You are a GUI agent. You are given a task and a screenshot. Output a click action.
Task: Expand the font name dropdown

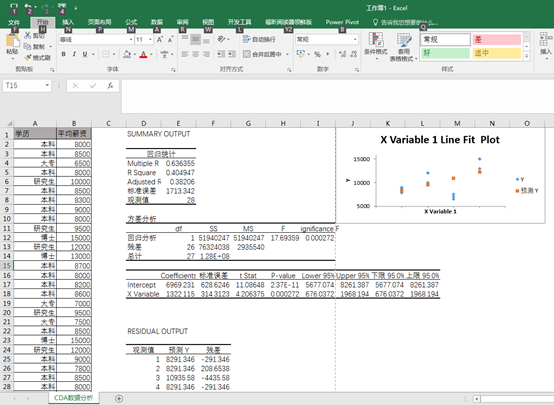coord(131,40)
